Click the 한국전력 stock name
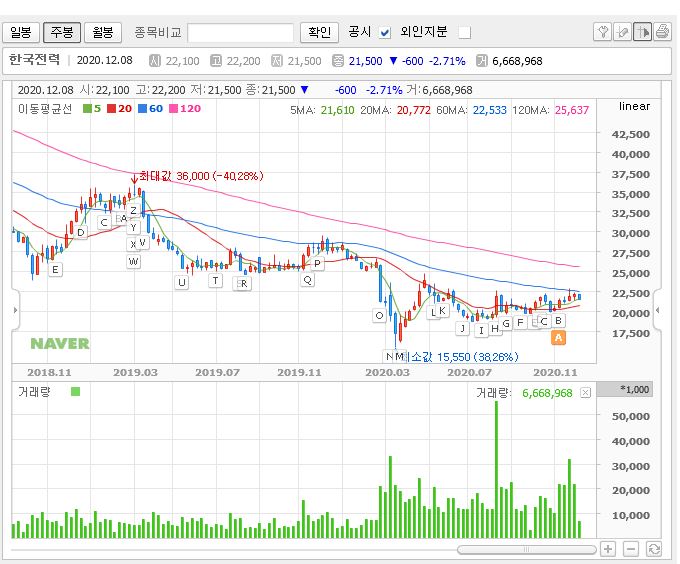680x564 pixels. [34, 60]
